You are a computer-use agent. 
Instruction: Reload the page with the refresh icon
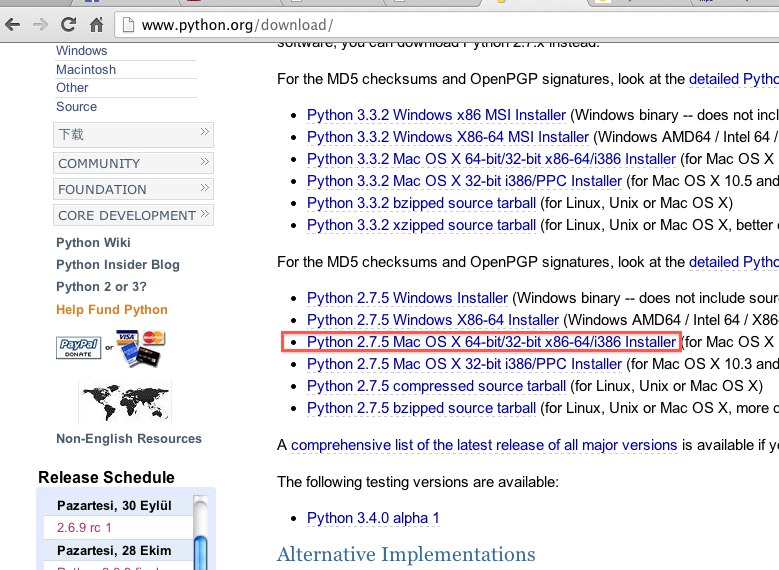(68, 24)
